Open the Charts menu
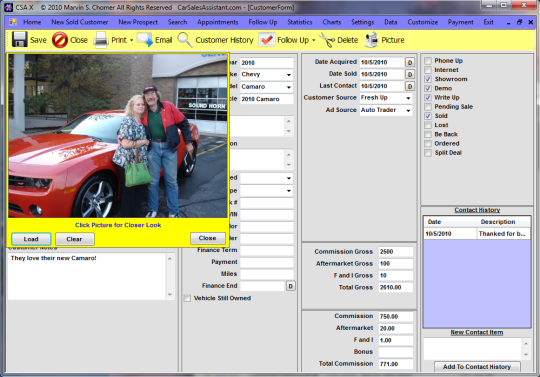The width and height of the screenshot is (540, 377). click(x=332, y=22)
